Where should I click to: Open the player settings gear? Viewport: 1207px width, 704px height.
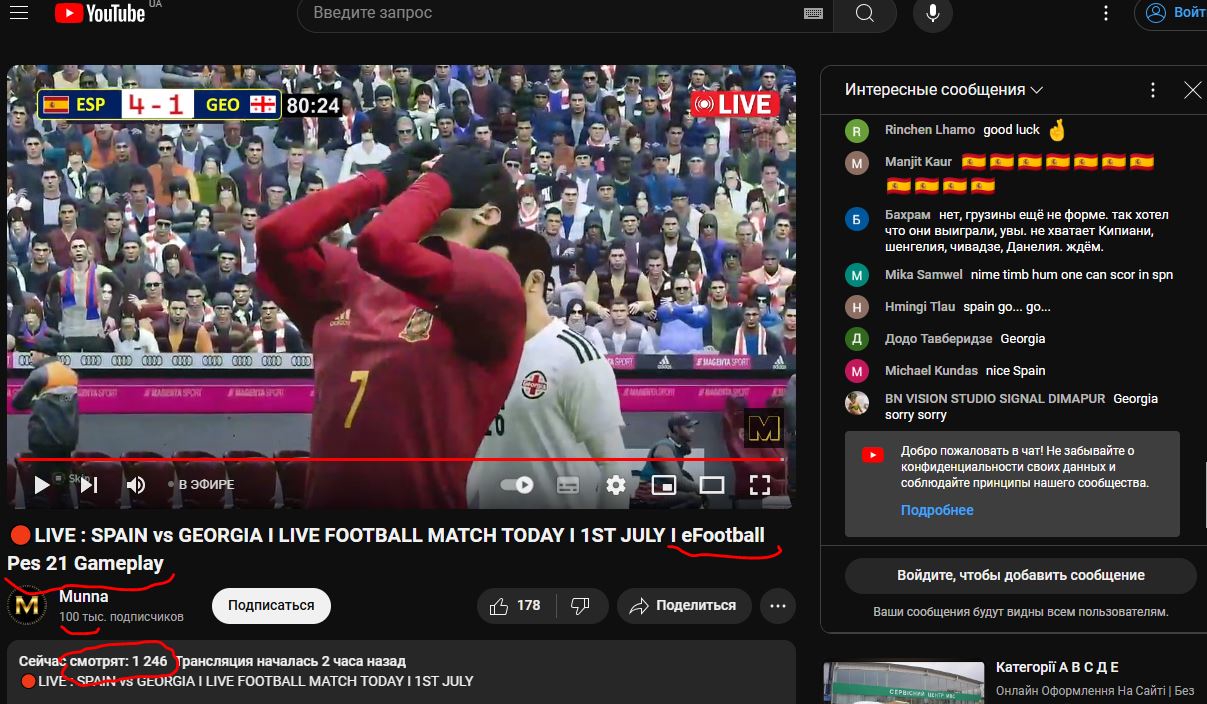pyautogui.click(x=616, y=485)
